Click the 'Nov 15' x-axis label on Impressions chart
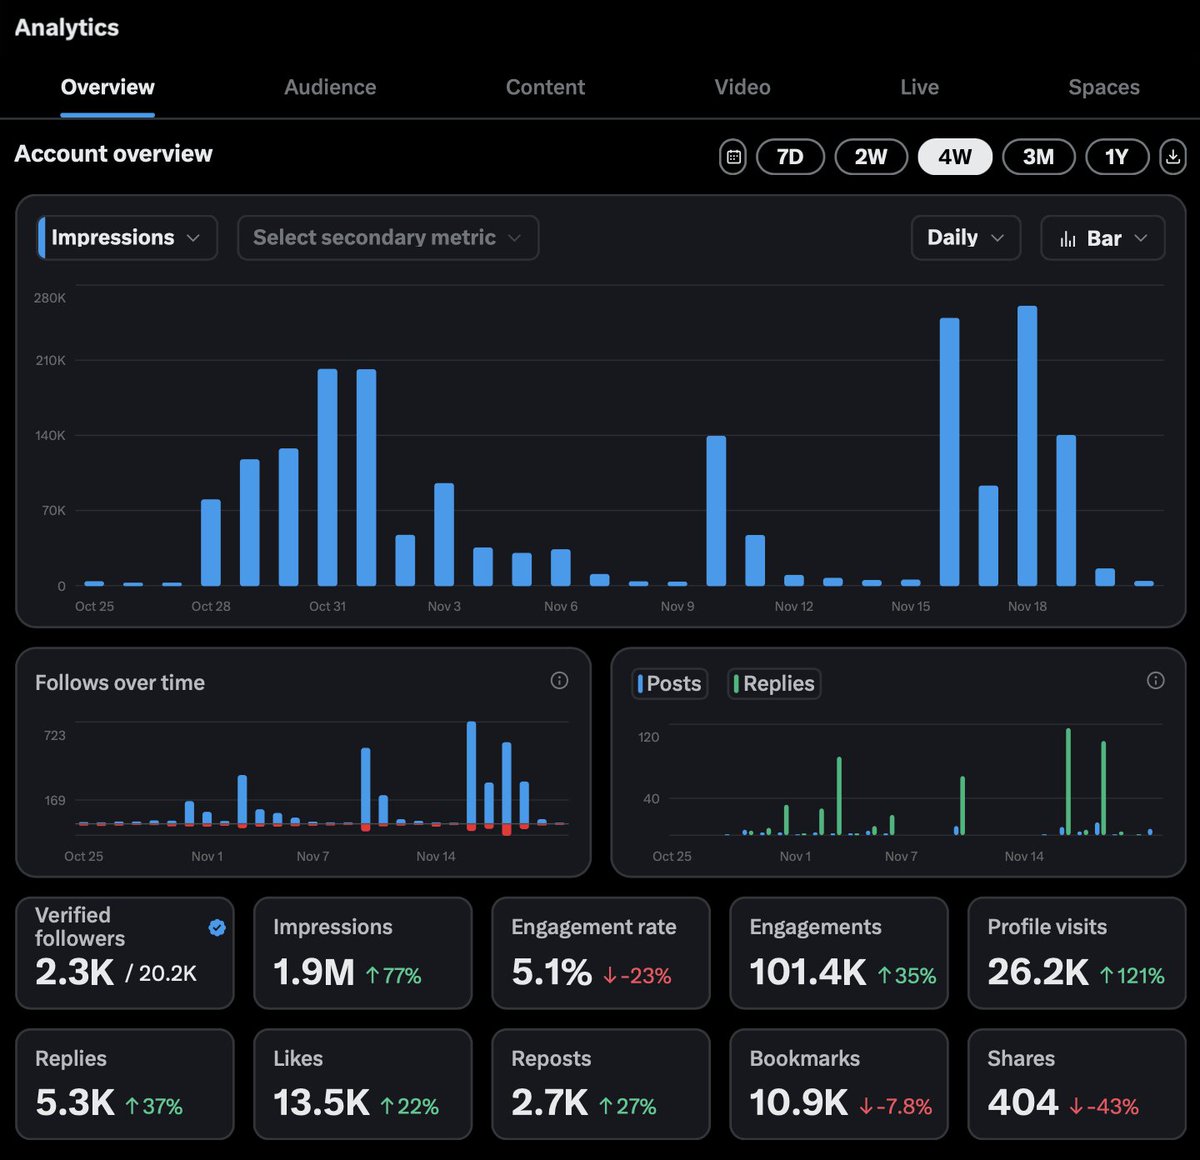The height and width of the screenshot is (1160, 1200). tap(910, 606)
